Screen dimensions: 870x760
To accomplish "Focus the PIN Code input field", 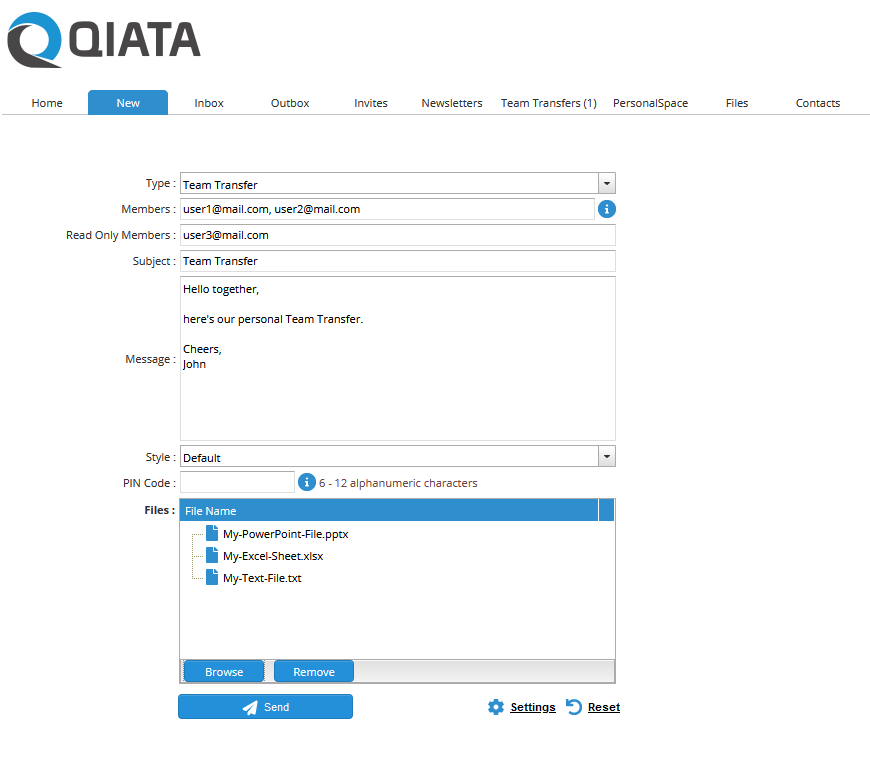I will pos(238,483).
